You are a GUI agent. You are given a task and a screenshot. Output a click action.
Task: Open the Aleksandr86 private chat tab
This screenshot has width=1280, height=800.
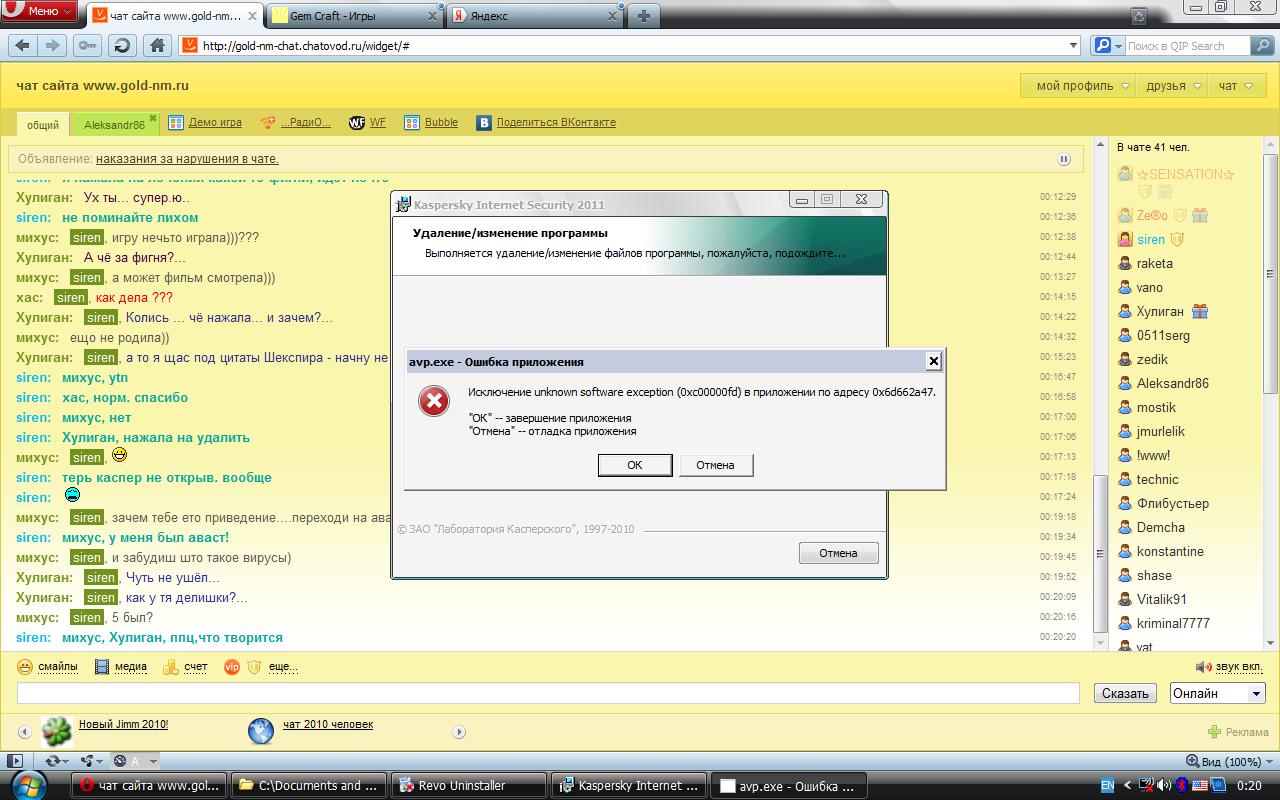tap(114, 125)
